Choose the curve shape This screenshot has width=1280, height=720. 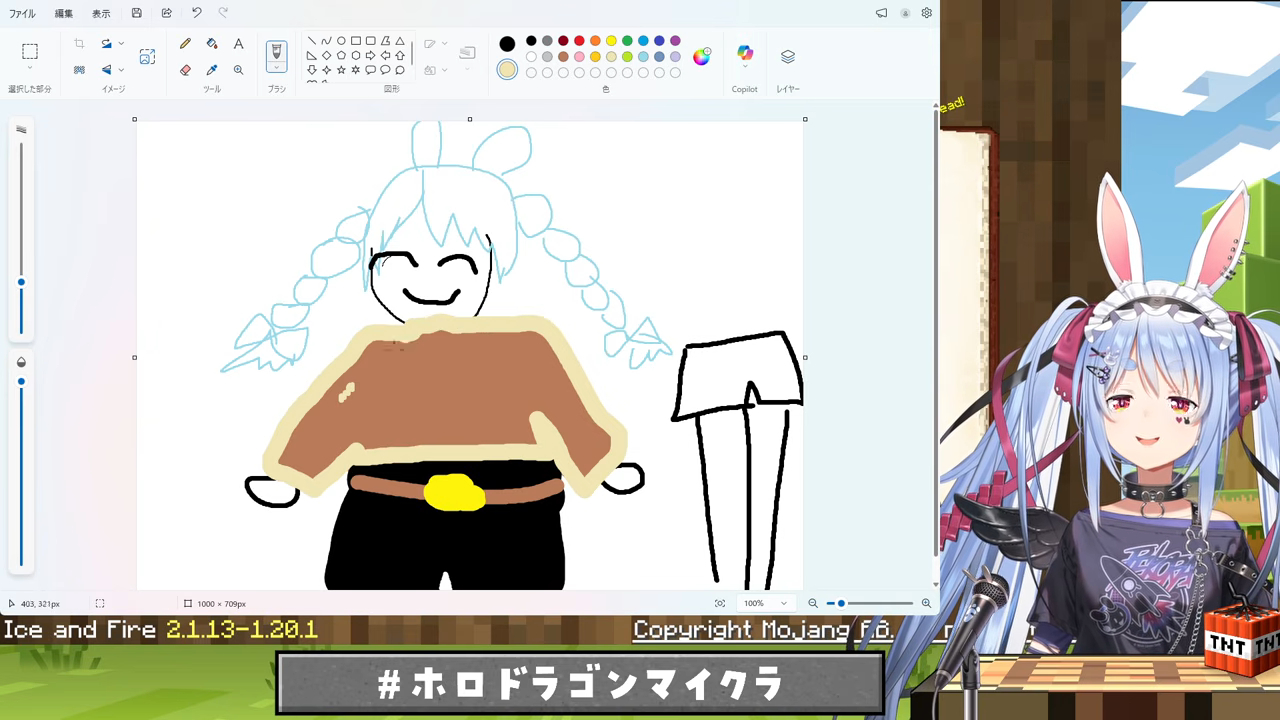pyautogui.click(x=326, y=41)
